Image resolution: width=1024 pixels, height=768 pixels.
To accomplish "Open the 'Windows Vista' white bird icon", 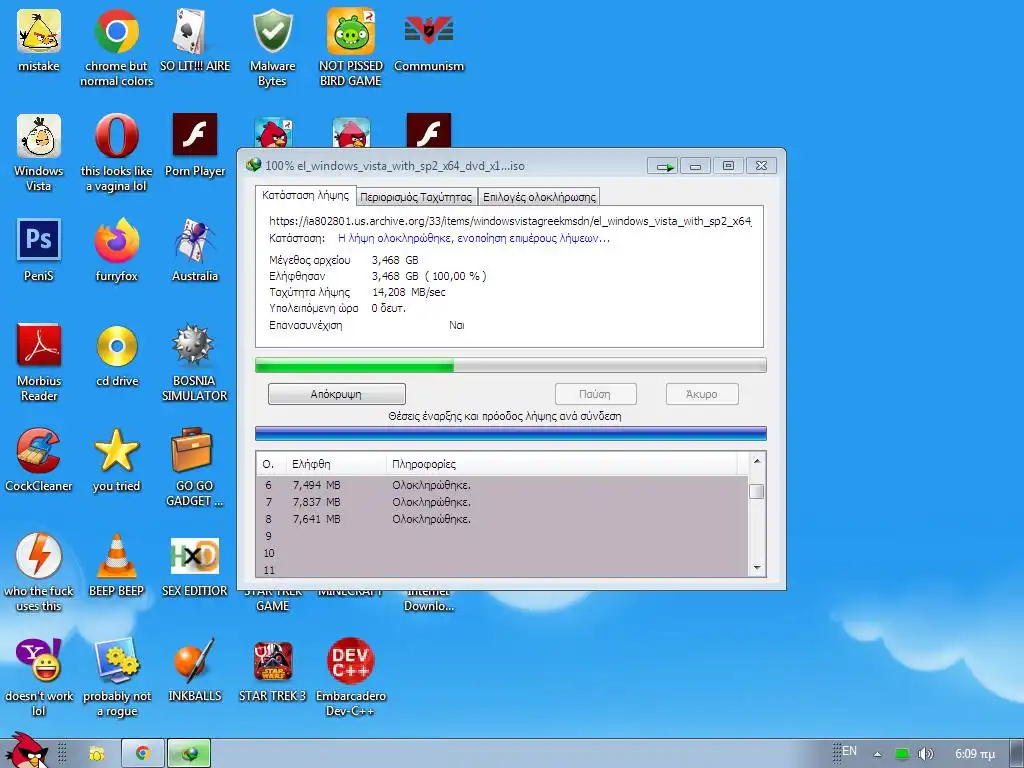I will [39, 152].
